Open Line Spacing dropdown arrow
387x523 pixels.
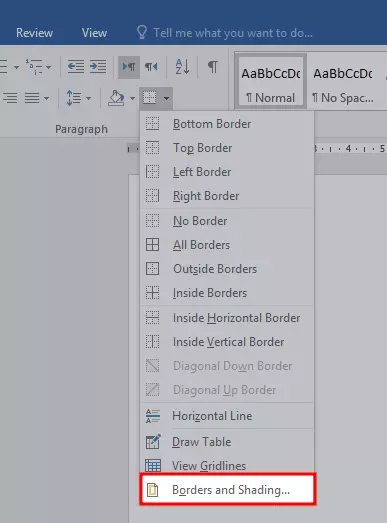pos(88,98)
